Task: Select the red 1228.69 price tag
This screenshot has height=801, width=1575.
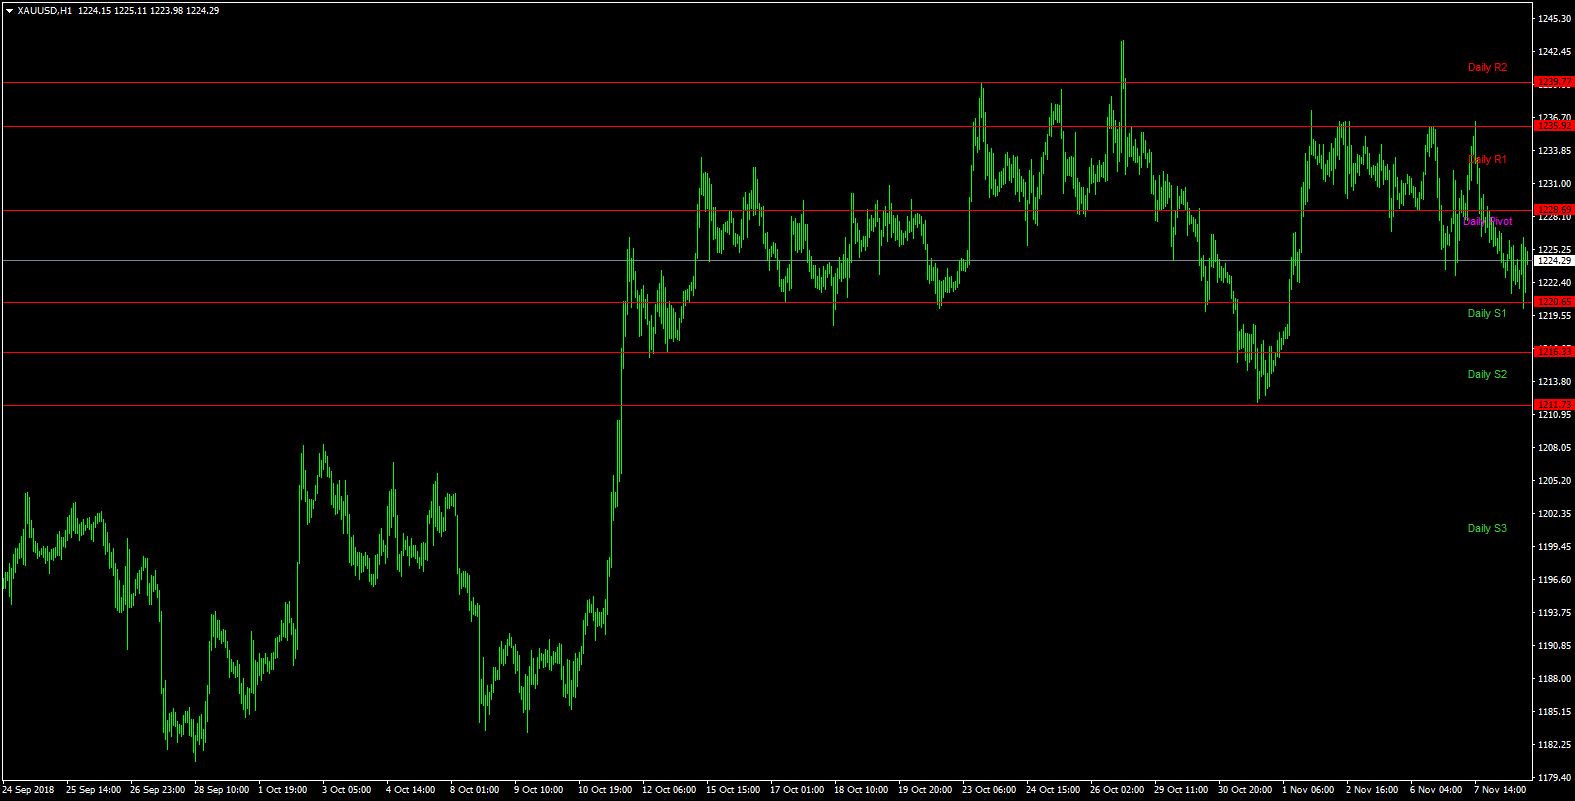Action: (1554, 210)
